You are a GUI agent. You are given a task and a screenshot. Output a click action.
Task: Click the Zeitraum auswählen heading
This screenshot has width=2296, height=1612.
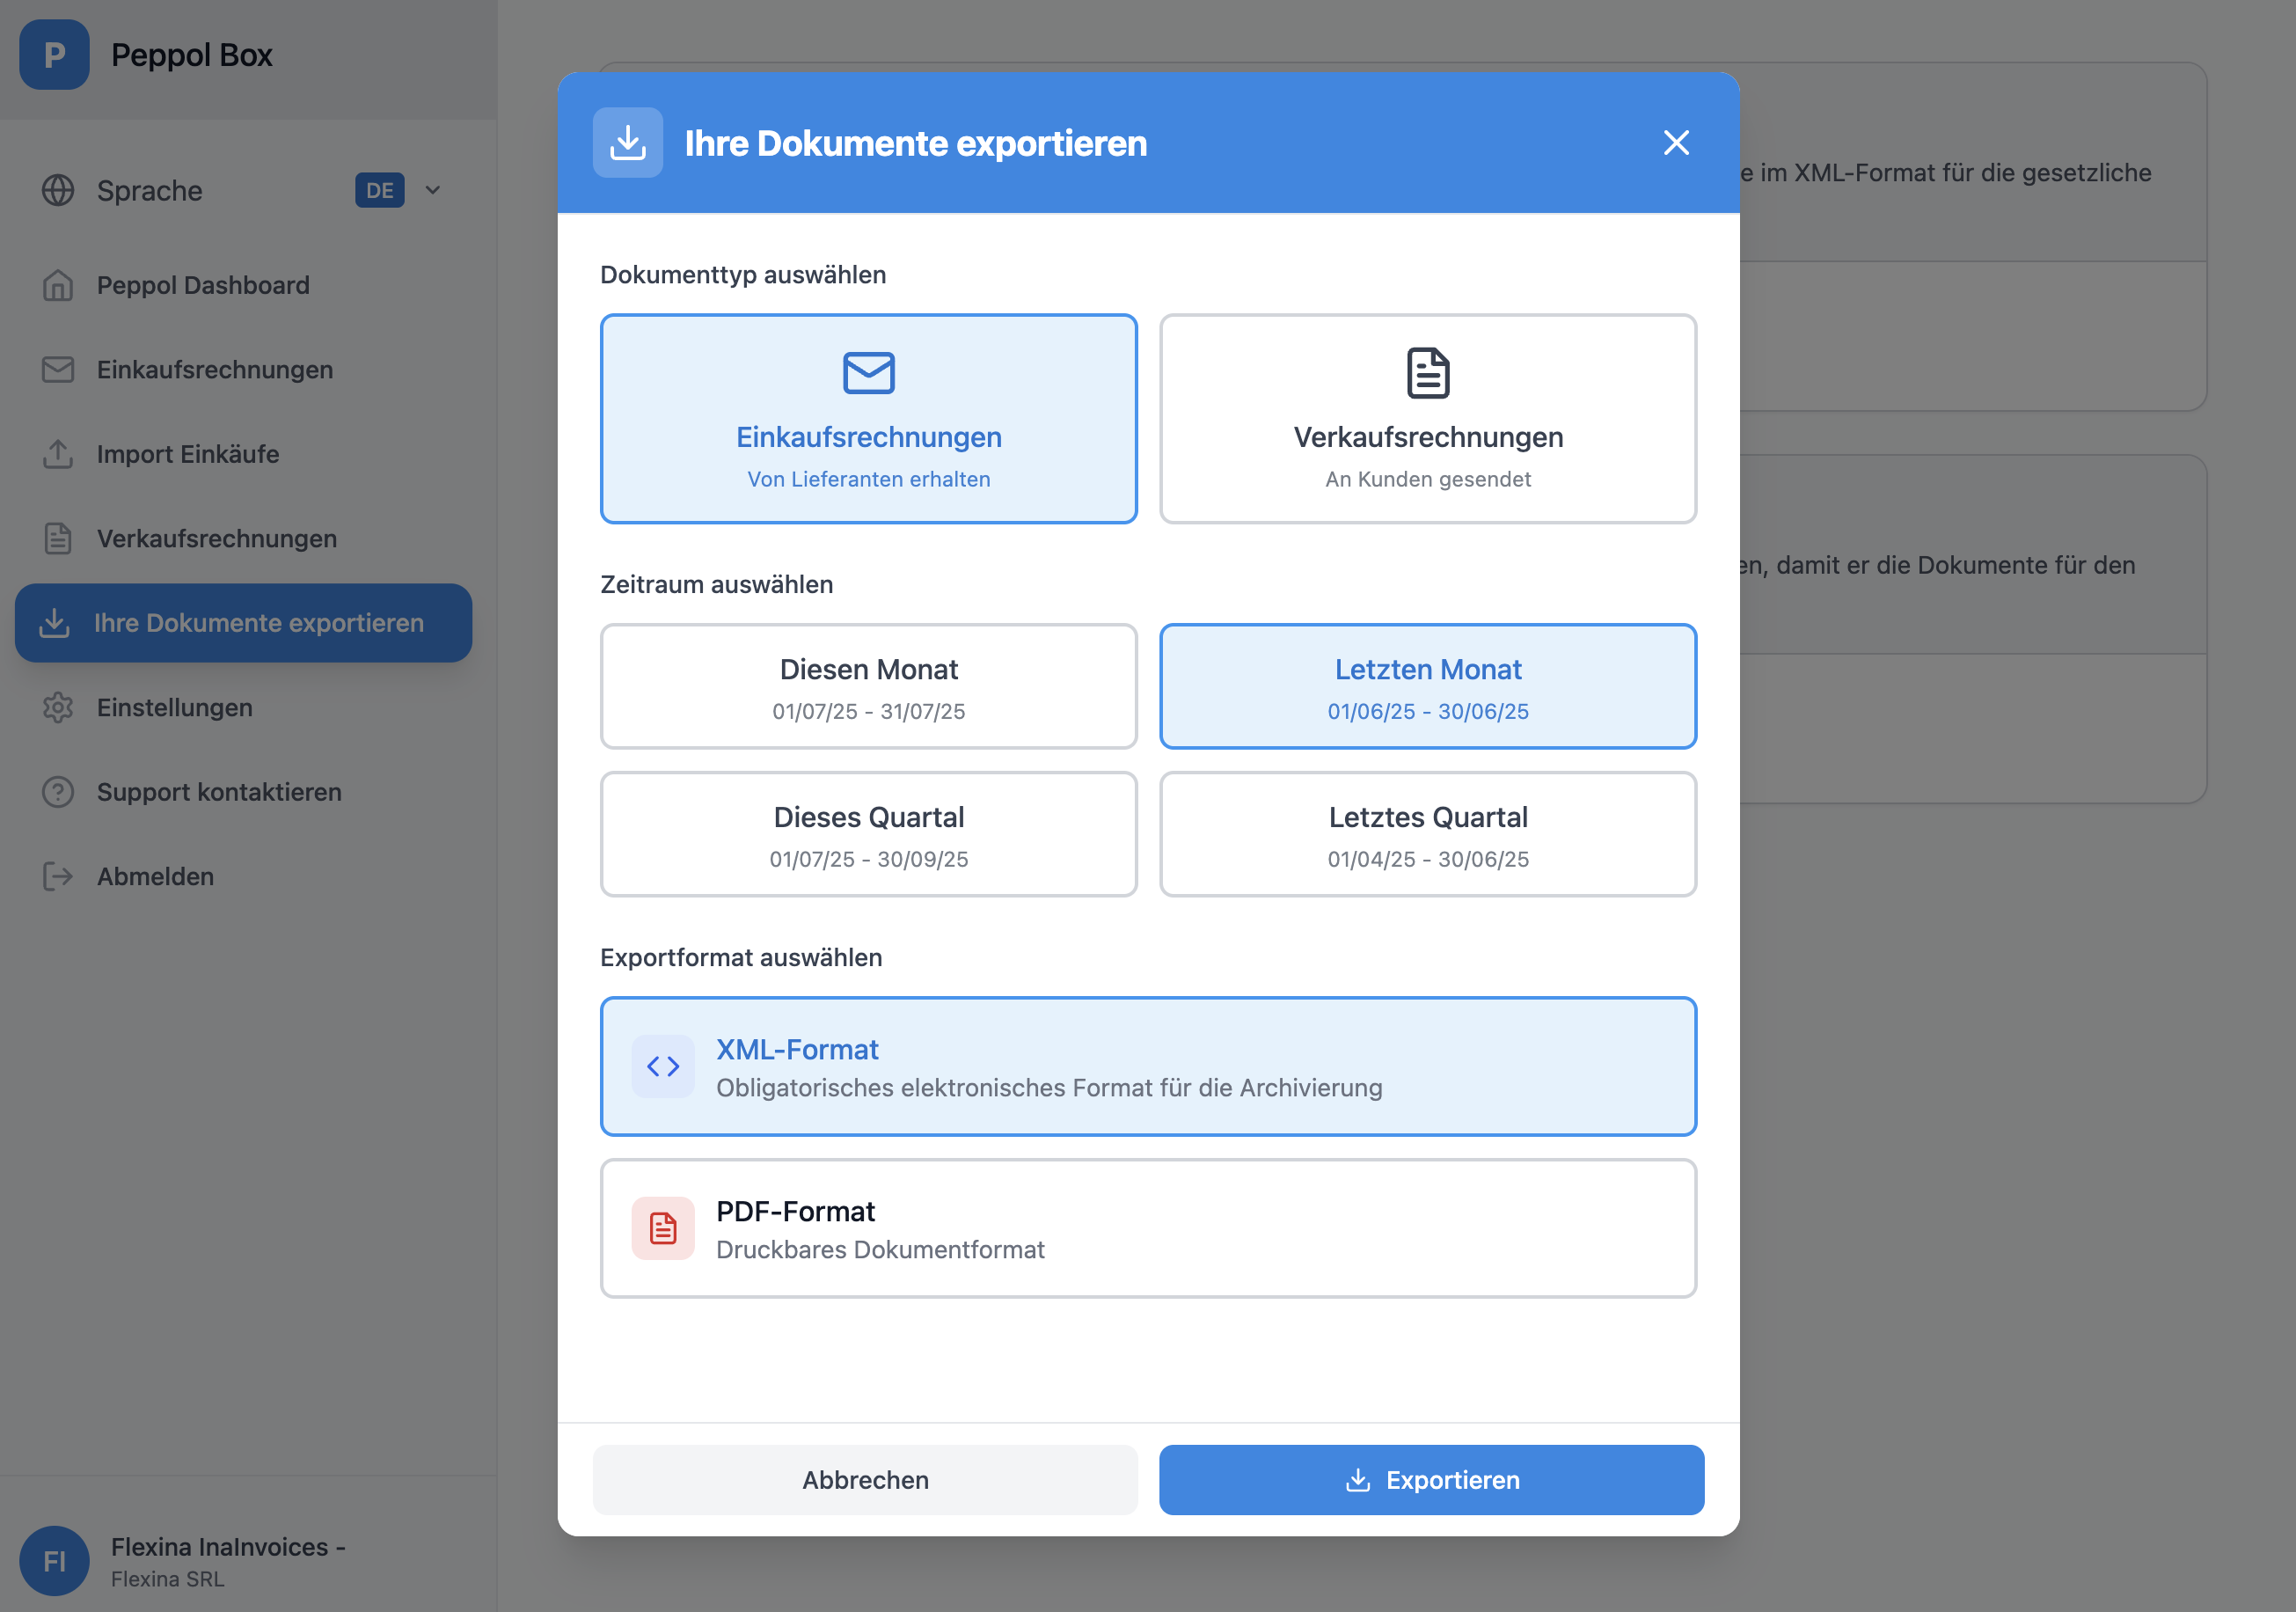716,585
